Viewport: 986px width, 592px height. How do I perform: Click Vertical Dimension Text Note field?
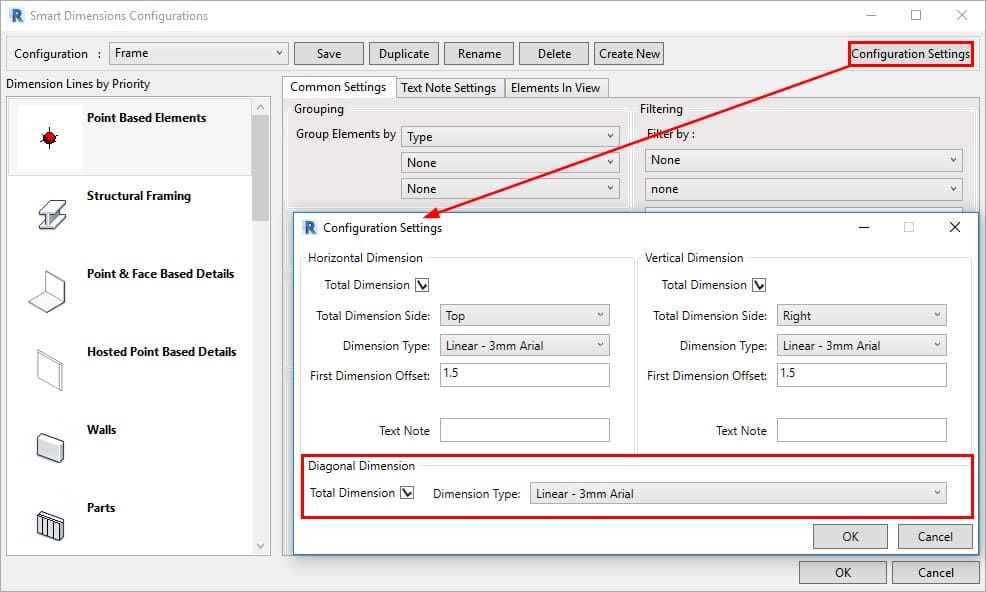click(861, 430)
